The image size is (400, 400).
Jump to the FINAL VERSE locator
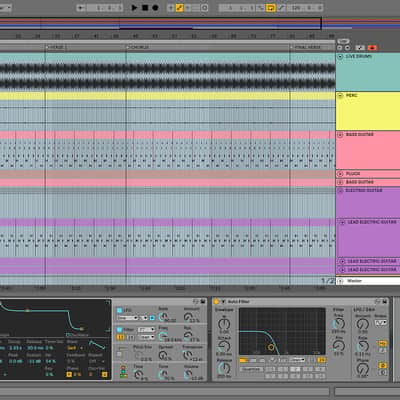click(305, 47)
